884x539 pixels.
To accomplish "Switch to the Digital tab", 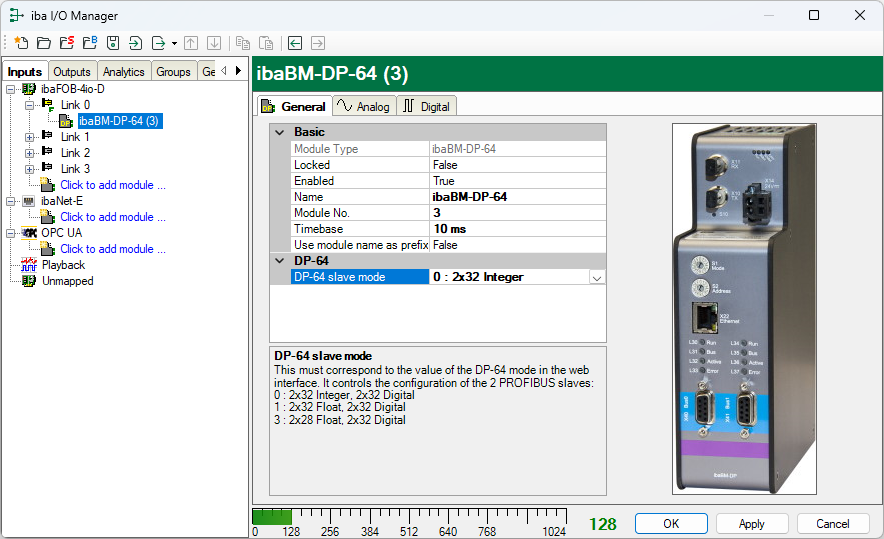I will click(426, 107).
